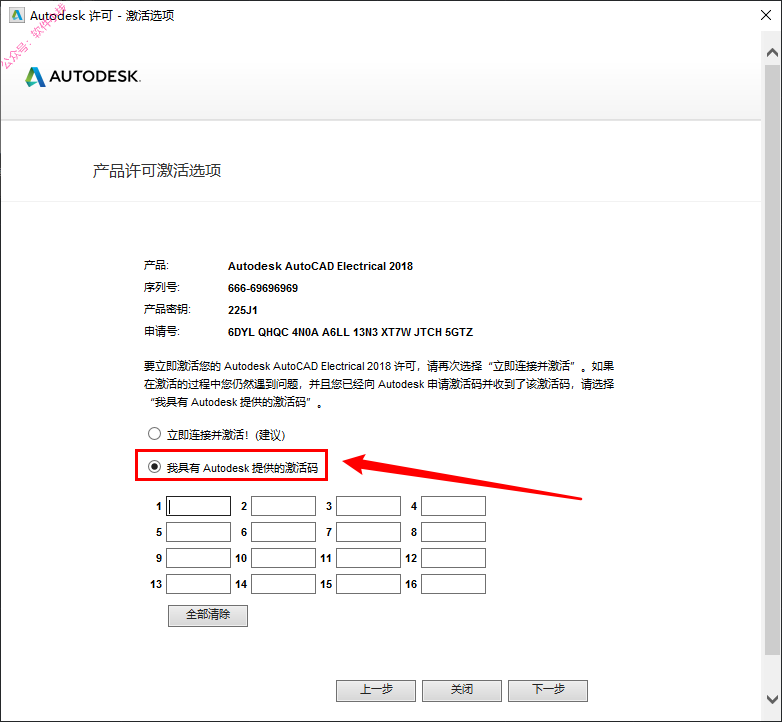The height and width of the screenshot is (722, 782).
Task: Click activation code field 8
Action: click(x=453, y=532)
